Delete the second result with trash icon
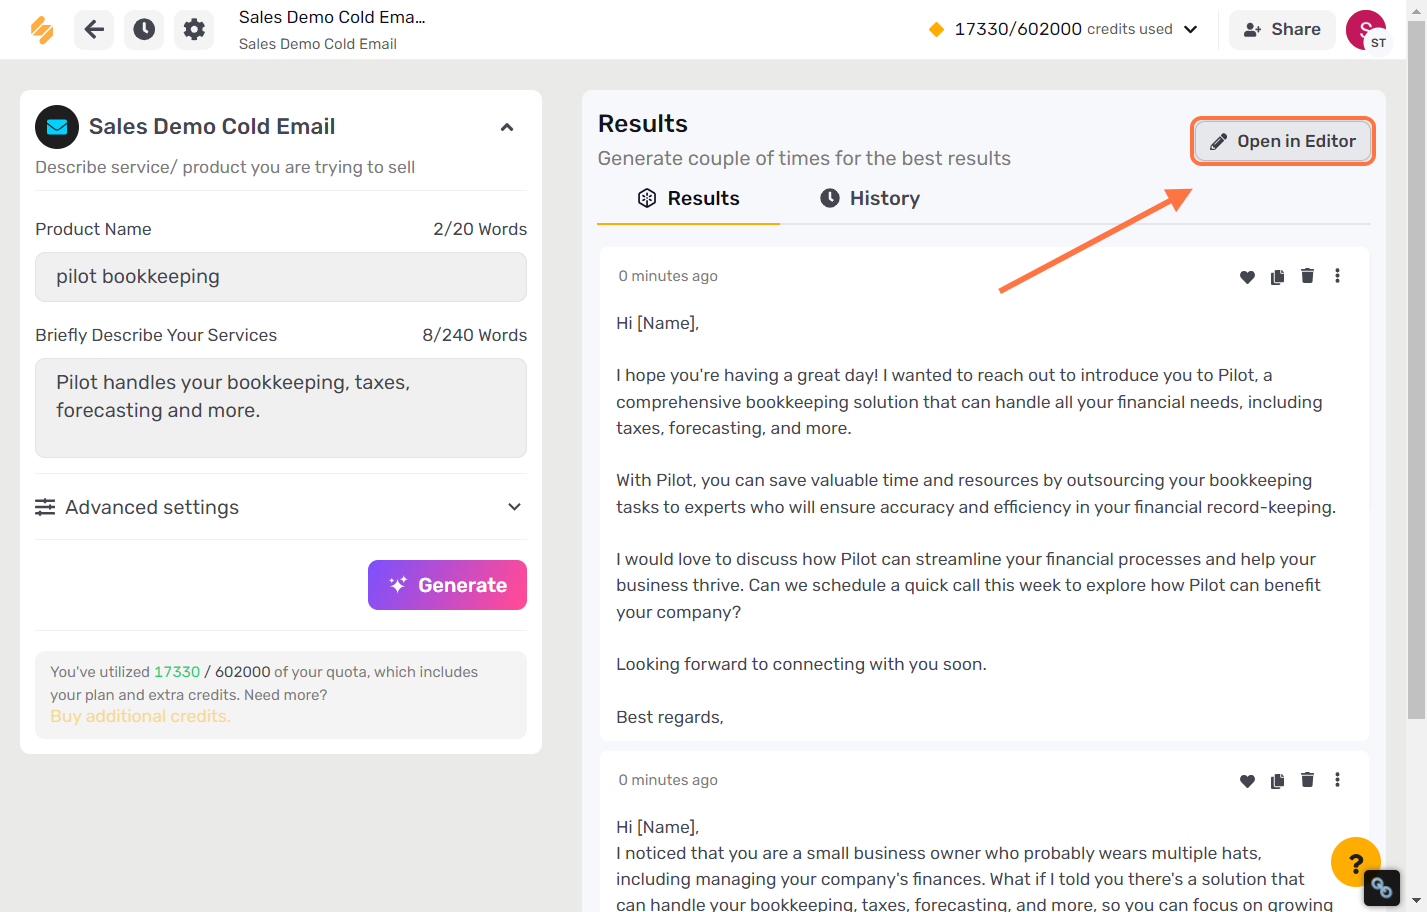 [x=1307, y=780]
